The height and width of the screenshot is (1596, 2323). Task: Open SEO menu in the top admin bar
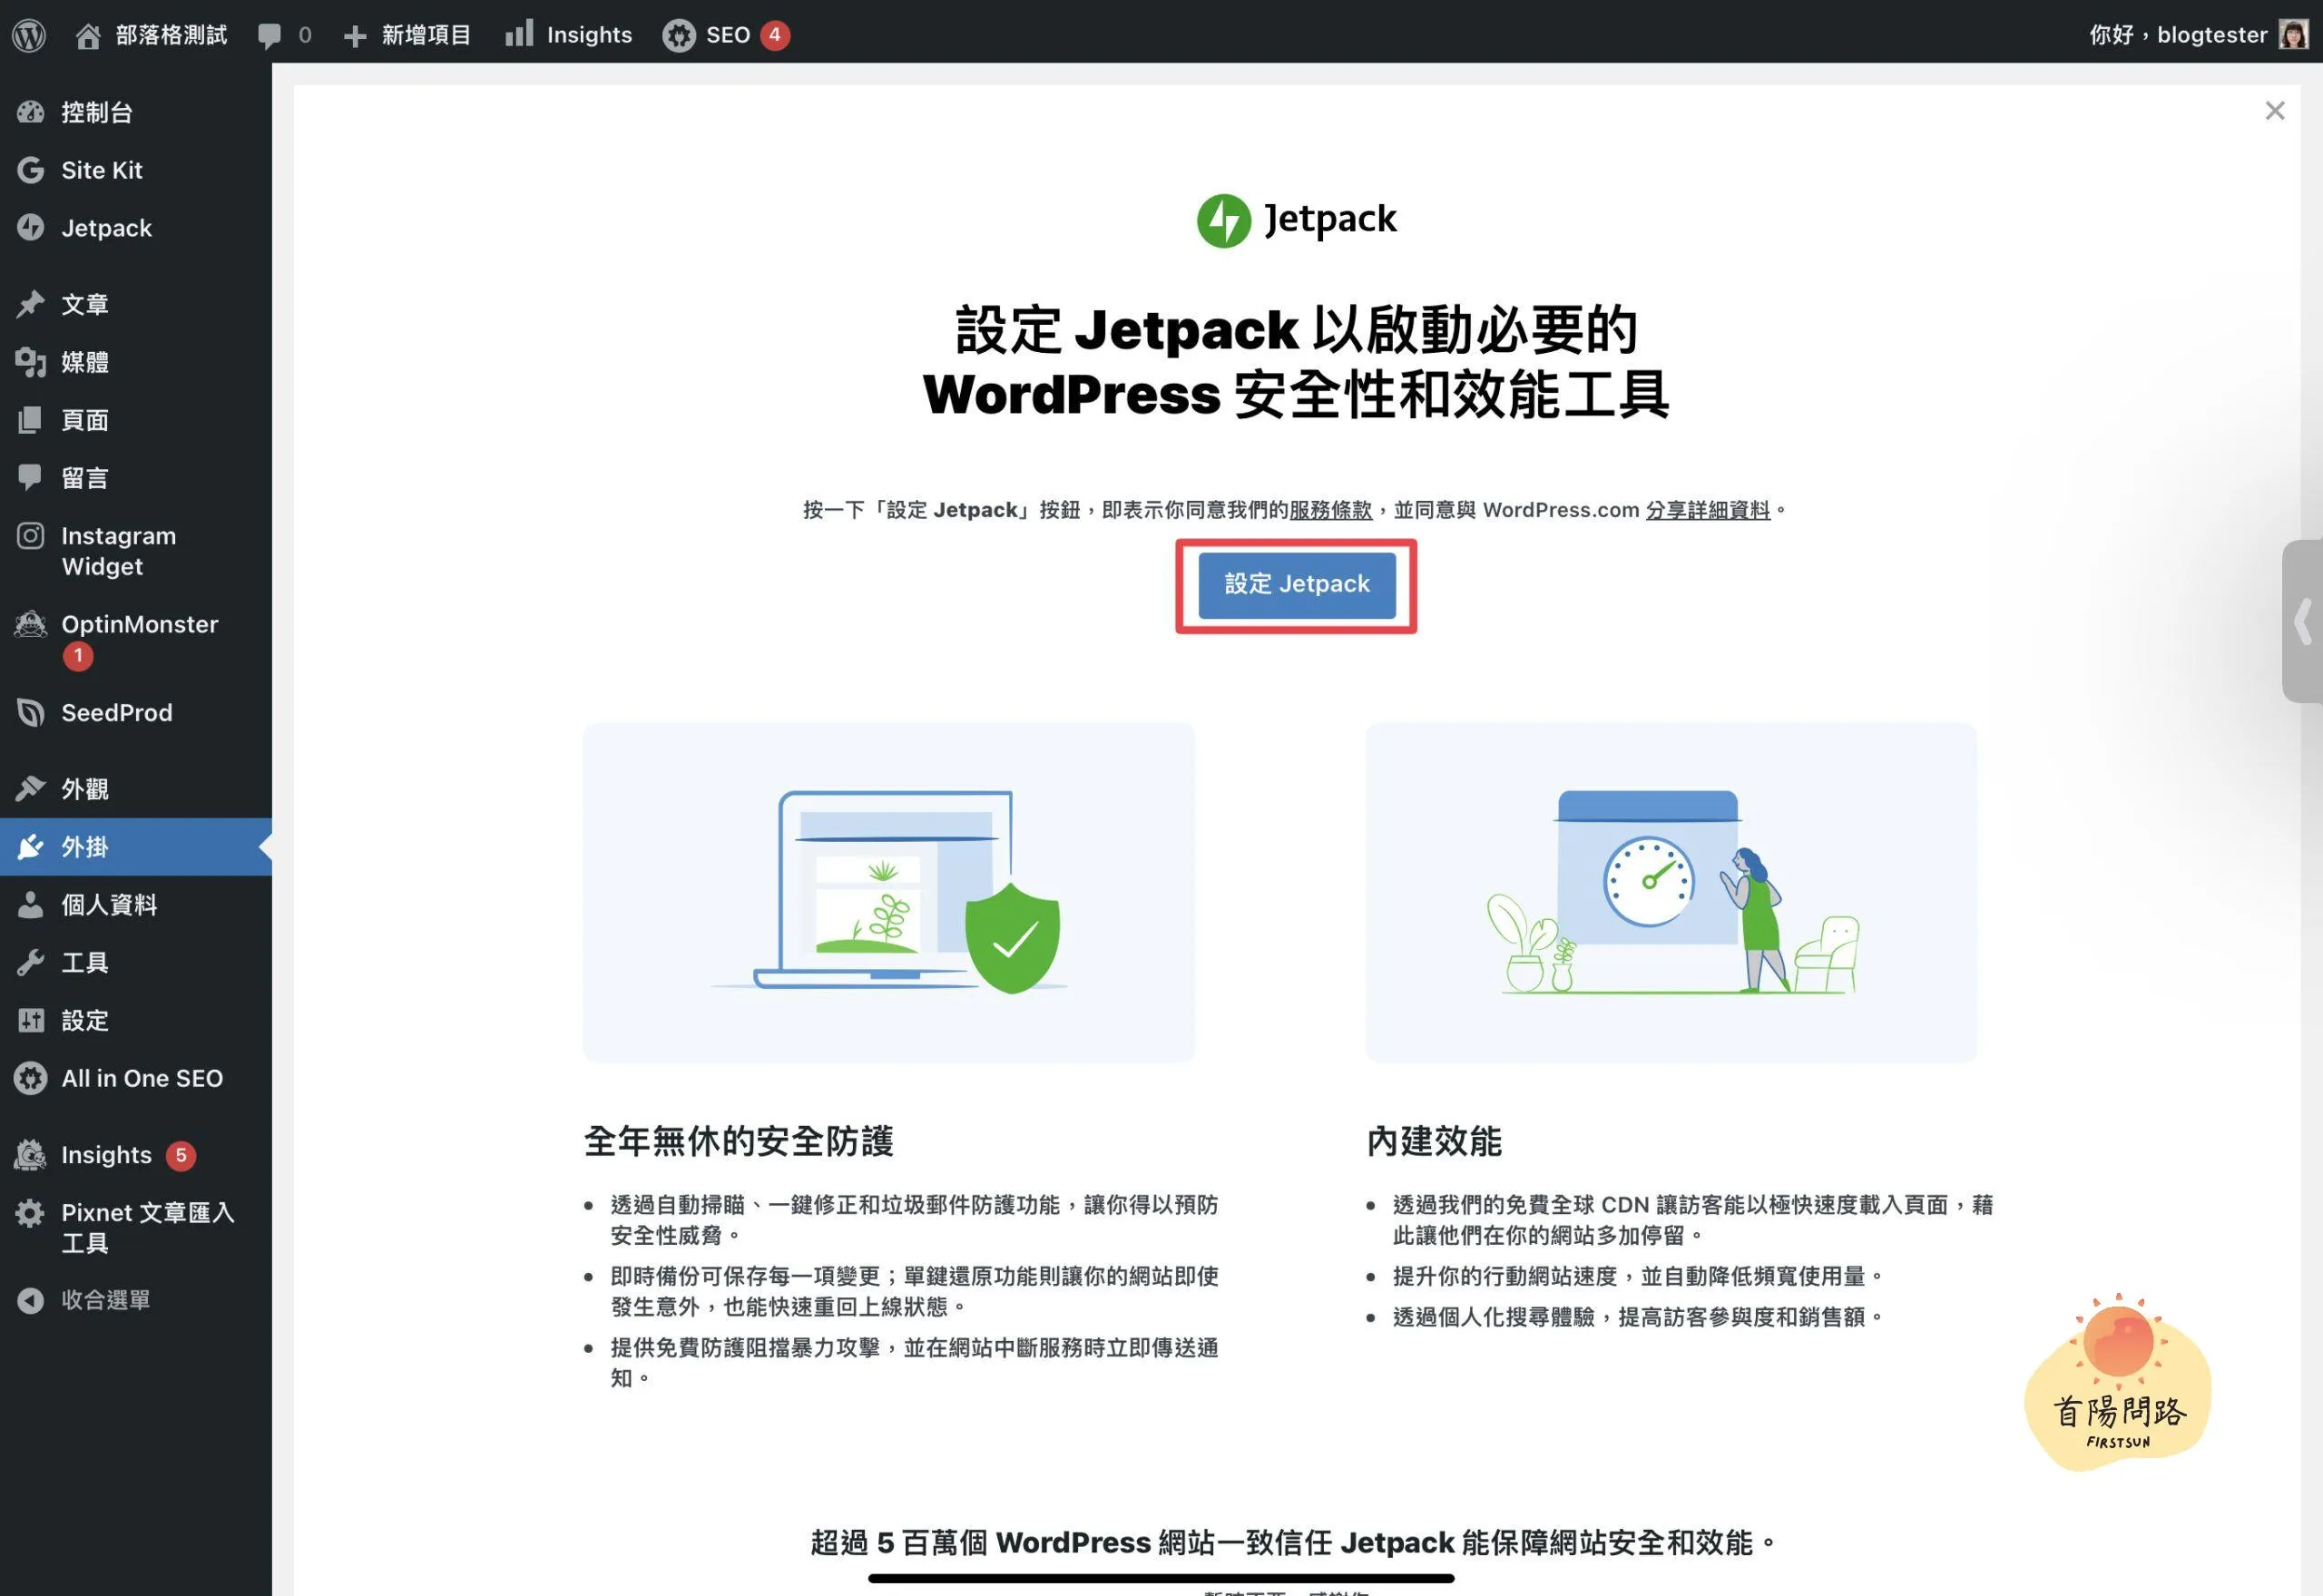(726, 35)
